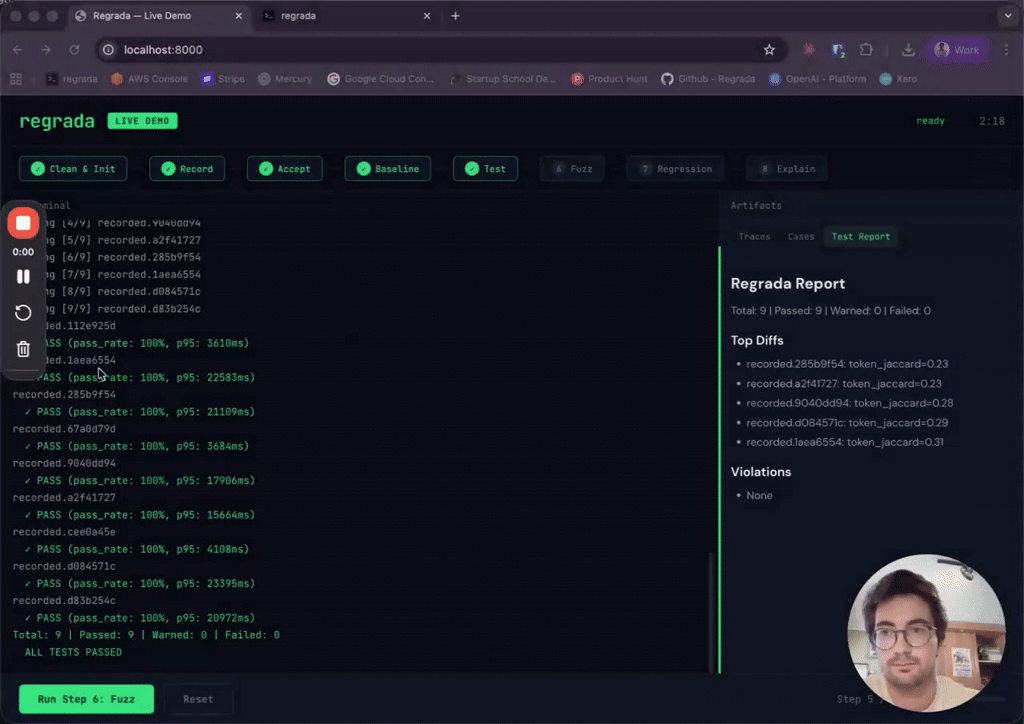Click the recorded.67a0d79d terminal line
Viewport: 1024px width, 724px height.
click(x=64, y=429)
